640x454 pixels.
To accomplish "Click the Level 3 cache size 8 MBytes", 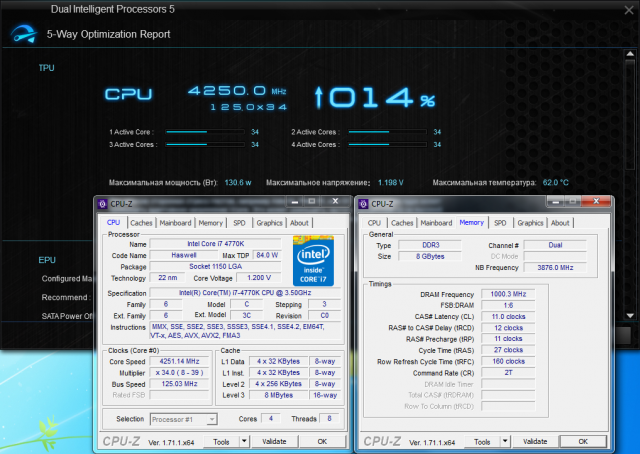I will 278,395.
